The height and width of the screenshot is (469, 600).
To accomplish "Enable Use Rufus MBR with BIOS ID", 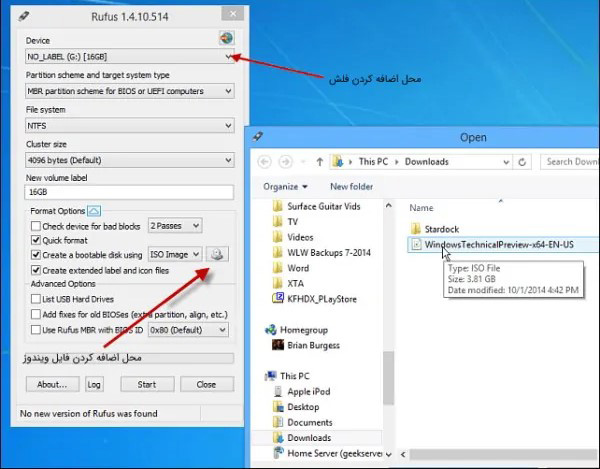I will (36, 330).
